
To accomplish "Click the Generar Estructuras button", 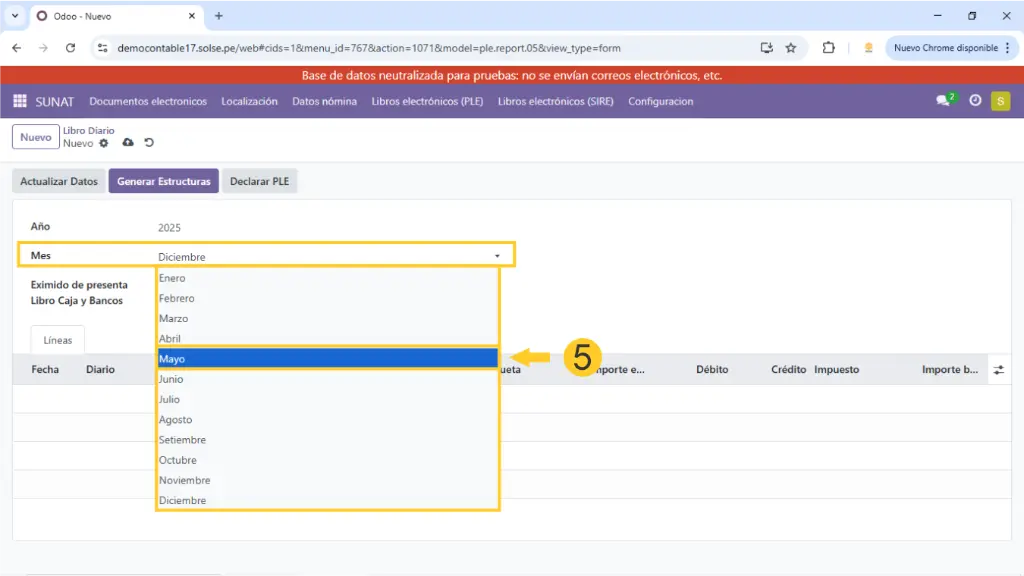I will pyautogui.click(x=163, y=181).
